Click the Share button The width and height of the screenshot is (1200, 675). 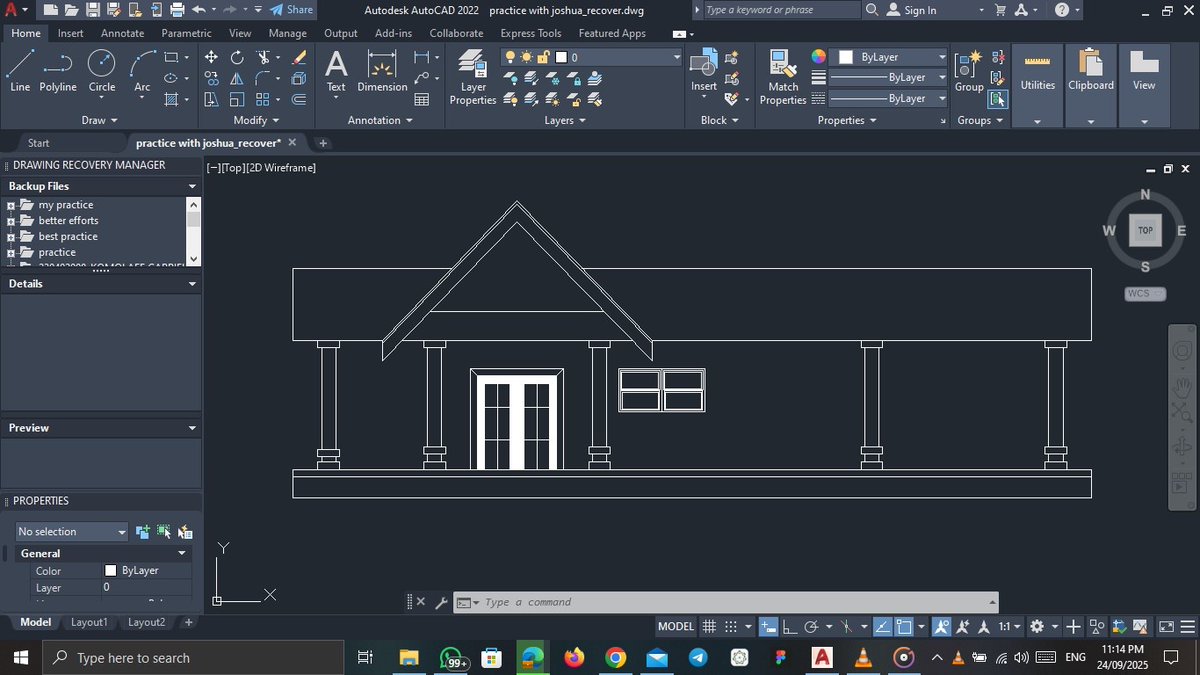tap(291, 10)
